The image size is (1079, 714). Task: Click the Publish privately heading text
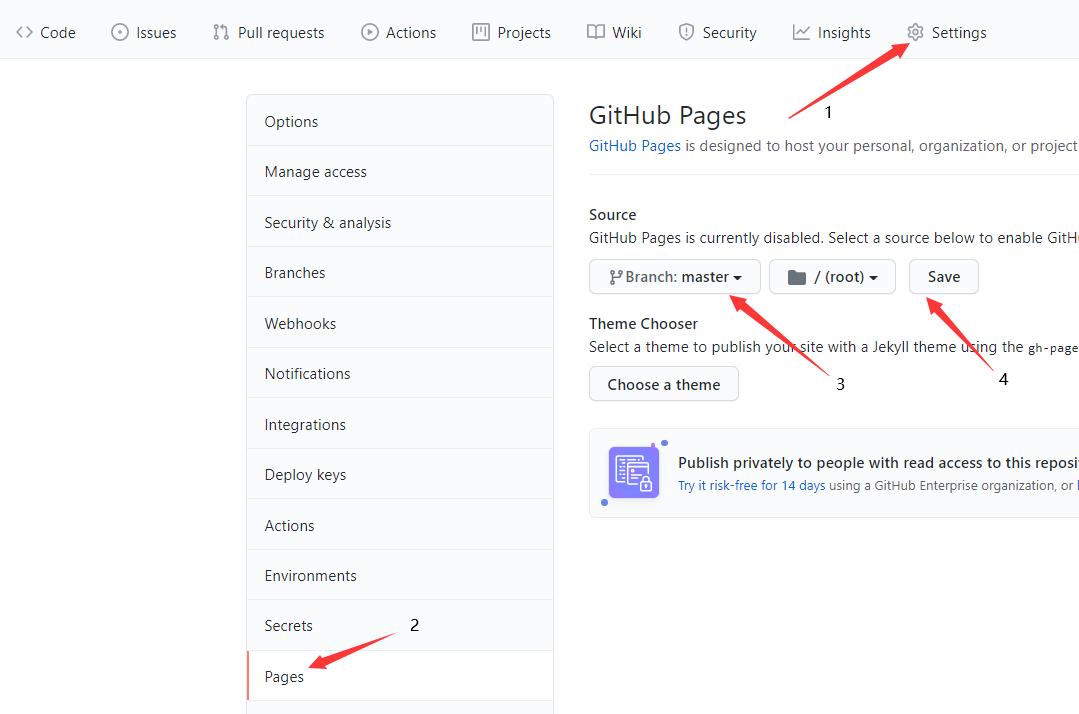[x=878, y=462]
